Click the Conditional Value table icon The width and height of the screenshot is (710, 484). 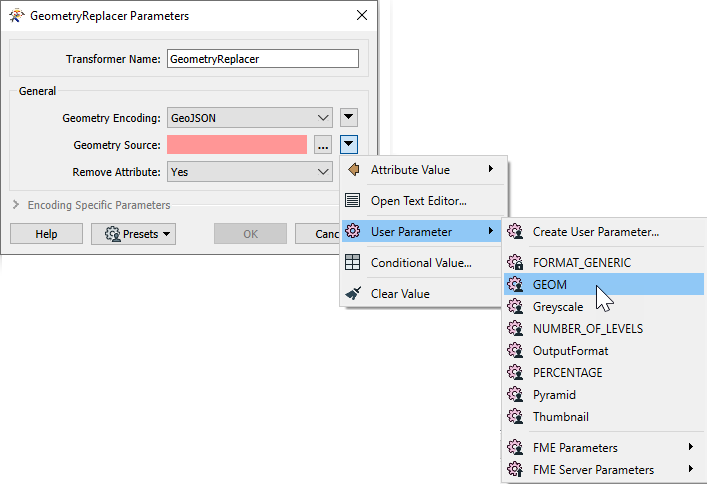[x=353, y=262]
